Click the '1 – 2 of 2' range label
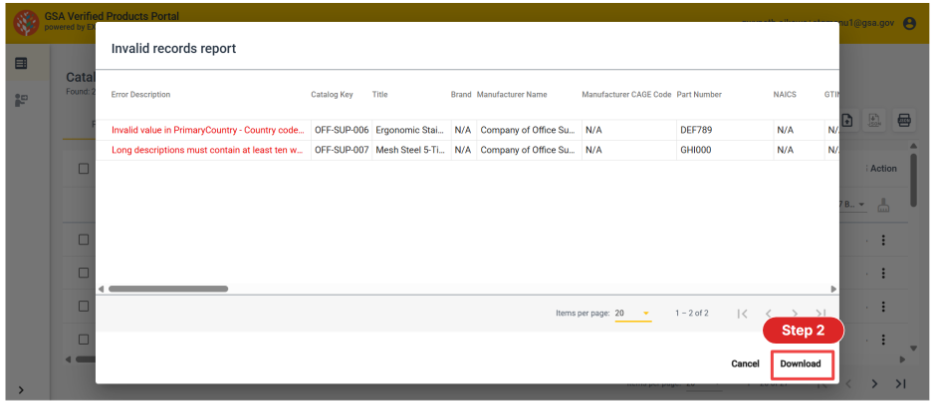 (692, 313)
